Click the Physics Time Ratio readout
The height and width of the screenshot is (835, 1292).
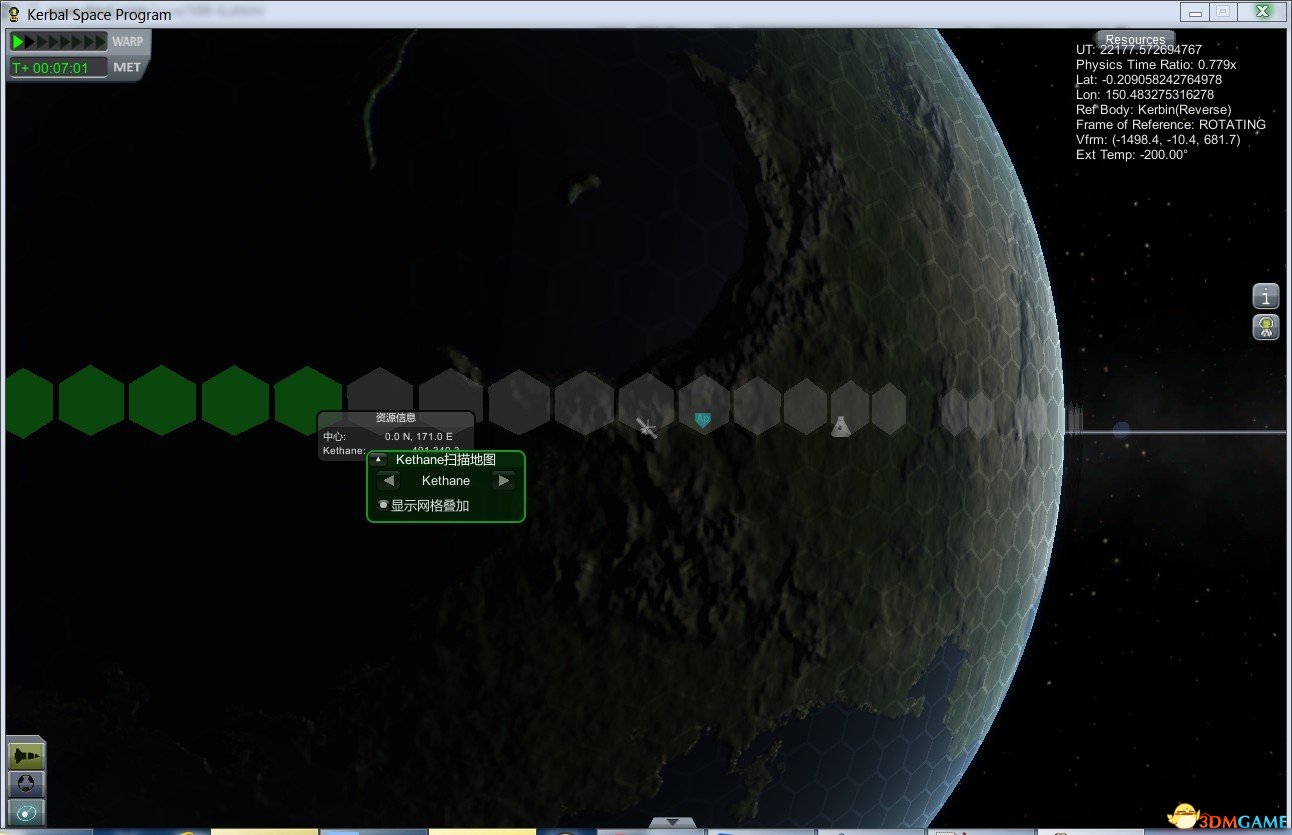pos(1156,65)
